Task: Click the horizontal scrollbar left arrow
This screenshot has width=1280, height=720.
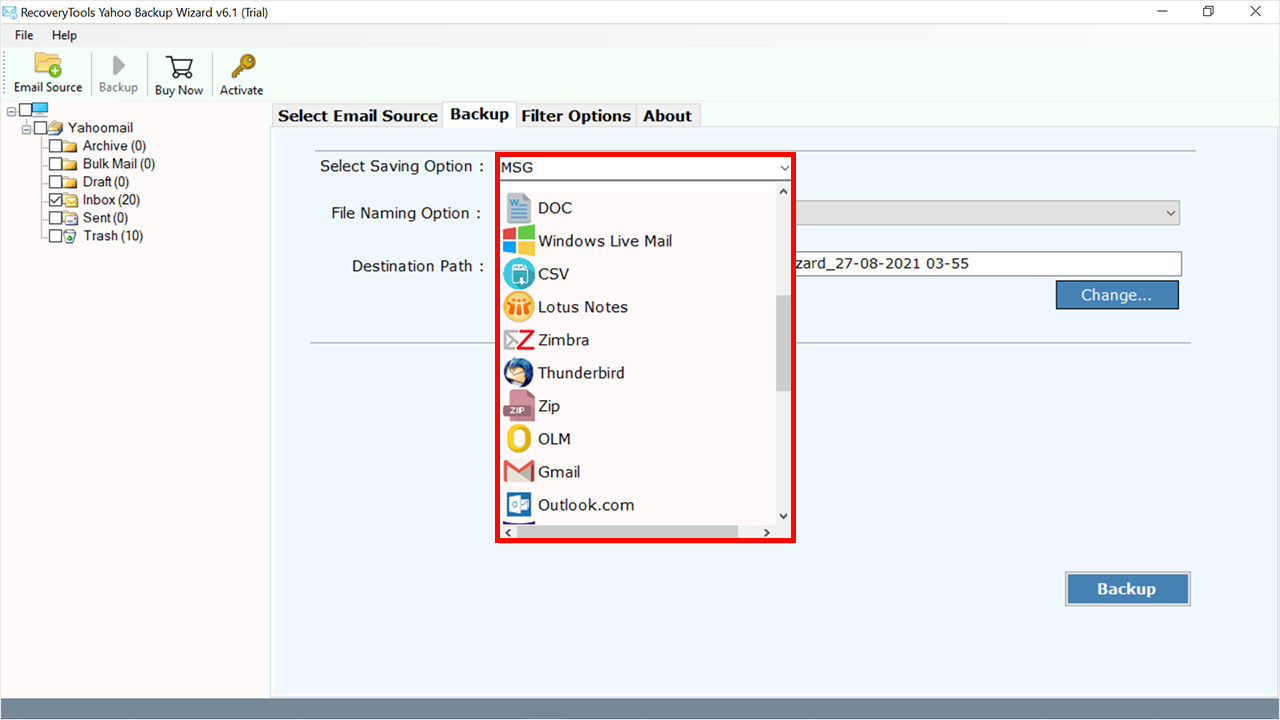Action: (x=508, y=533)
